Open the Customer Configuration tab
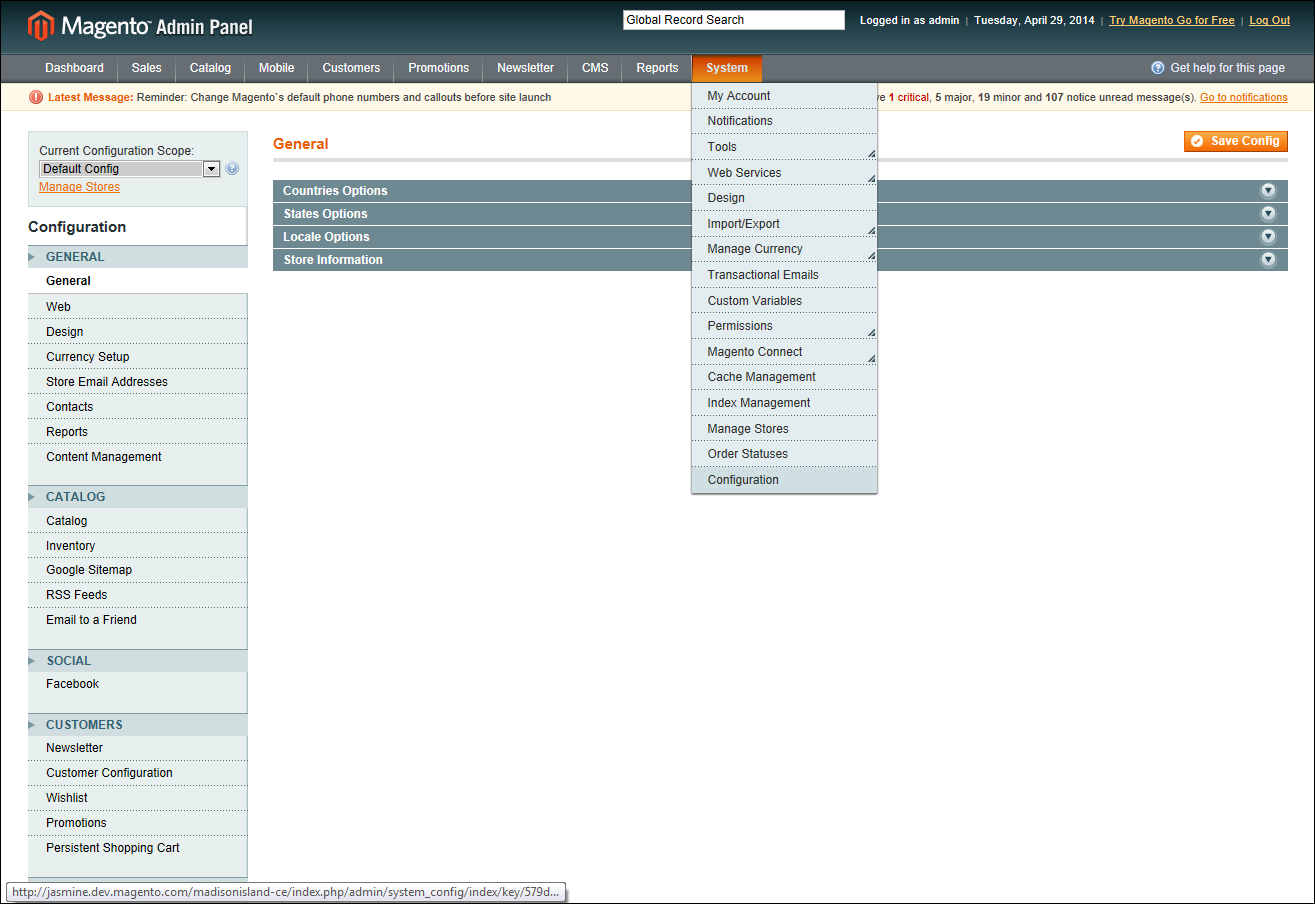1315x904 pixels. coord(138,773)
